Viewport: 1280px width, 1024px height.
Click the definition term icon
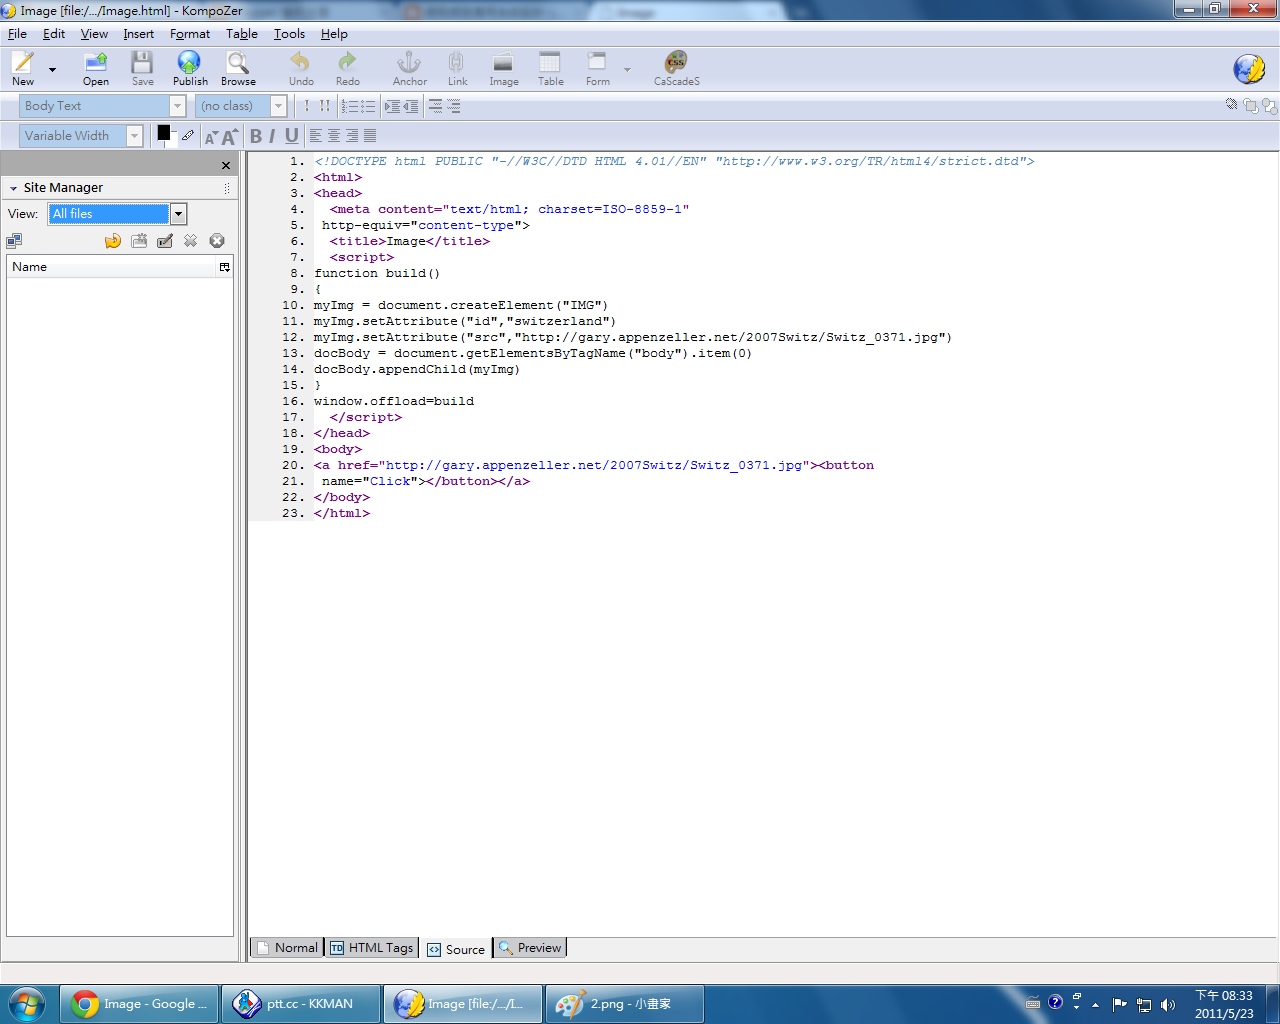pos(435,106)
